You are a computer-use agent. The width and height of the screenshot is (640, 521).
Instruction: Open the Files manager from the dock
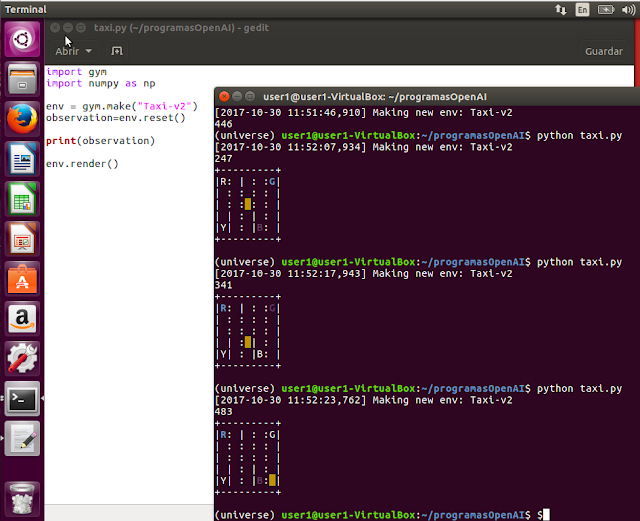(x=22, y=79)
